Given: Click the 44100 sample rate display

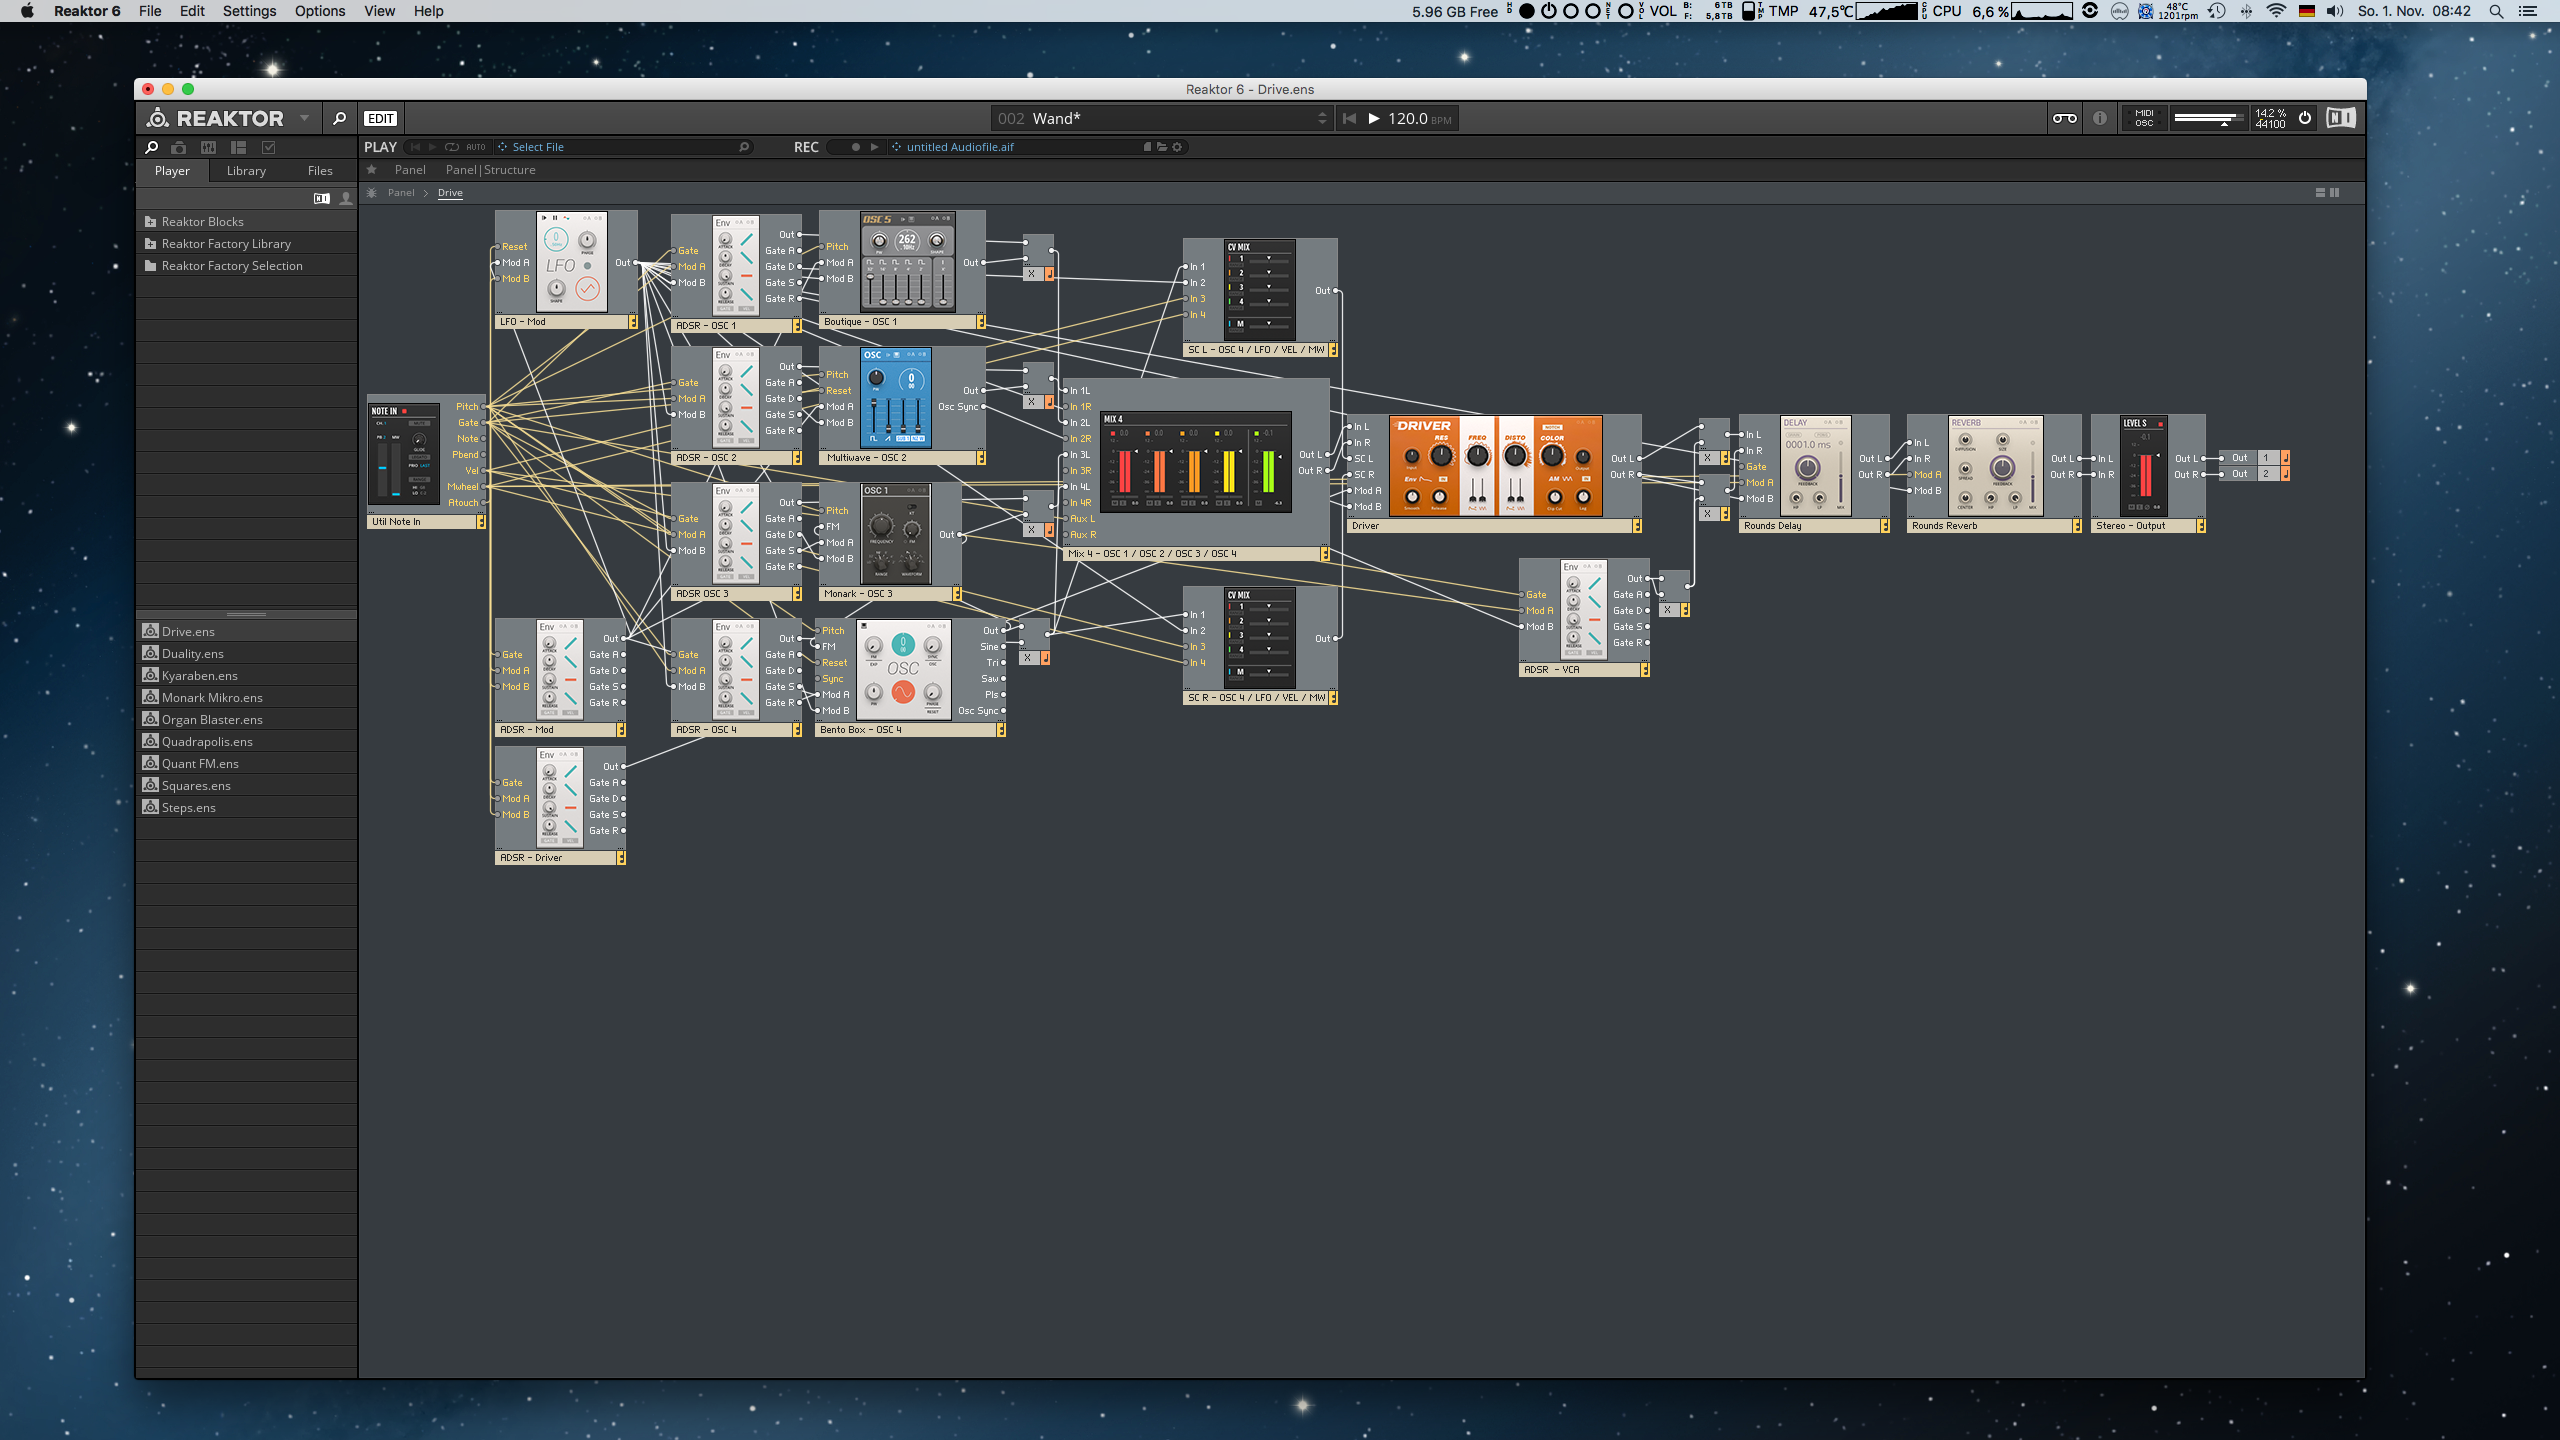Looking at the screenshot, I should tap(2270, 124).
